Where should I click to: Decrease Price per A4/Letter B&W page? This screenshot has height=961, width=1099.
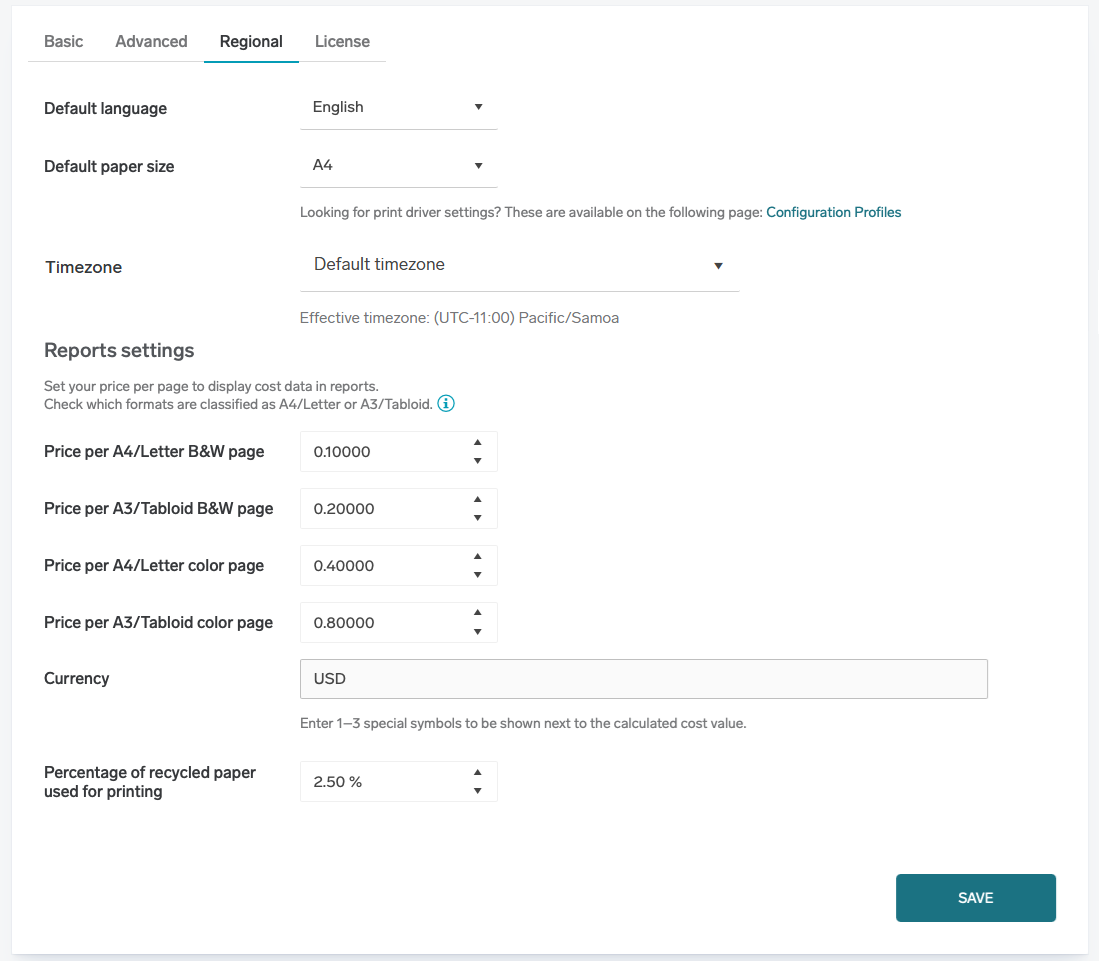coord(478,461)
